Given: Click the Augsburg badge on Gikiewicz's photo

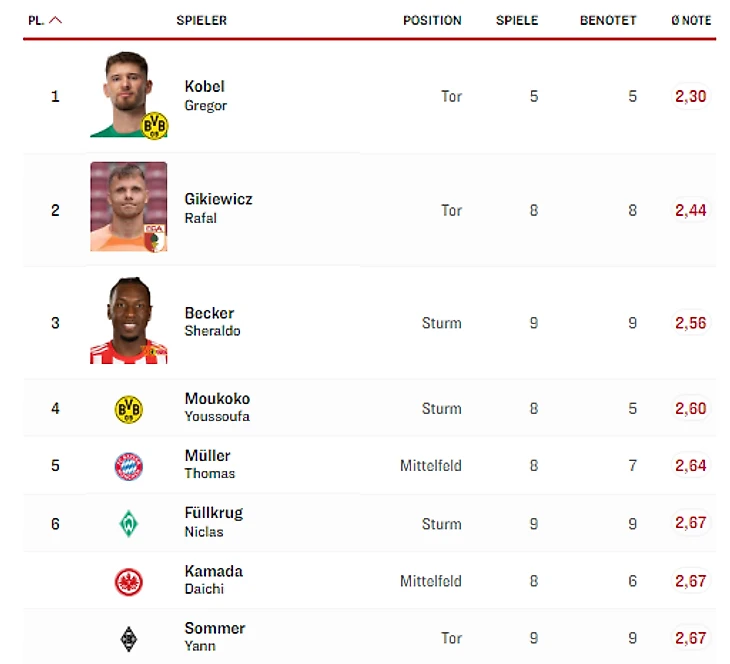Looking at the screenshot, I should [x=155, y=238].
